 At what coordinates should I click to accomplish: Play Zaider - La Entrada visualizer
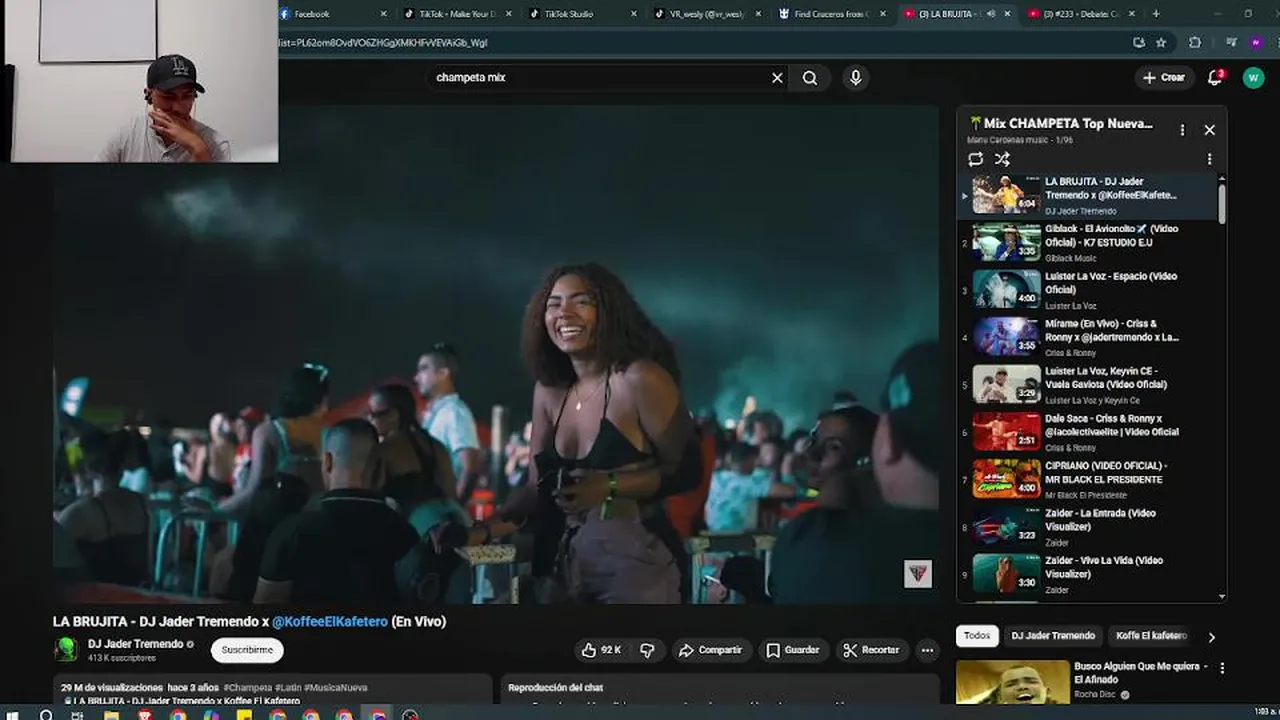(1088, 527)
